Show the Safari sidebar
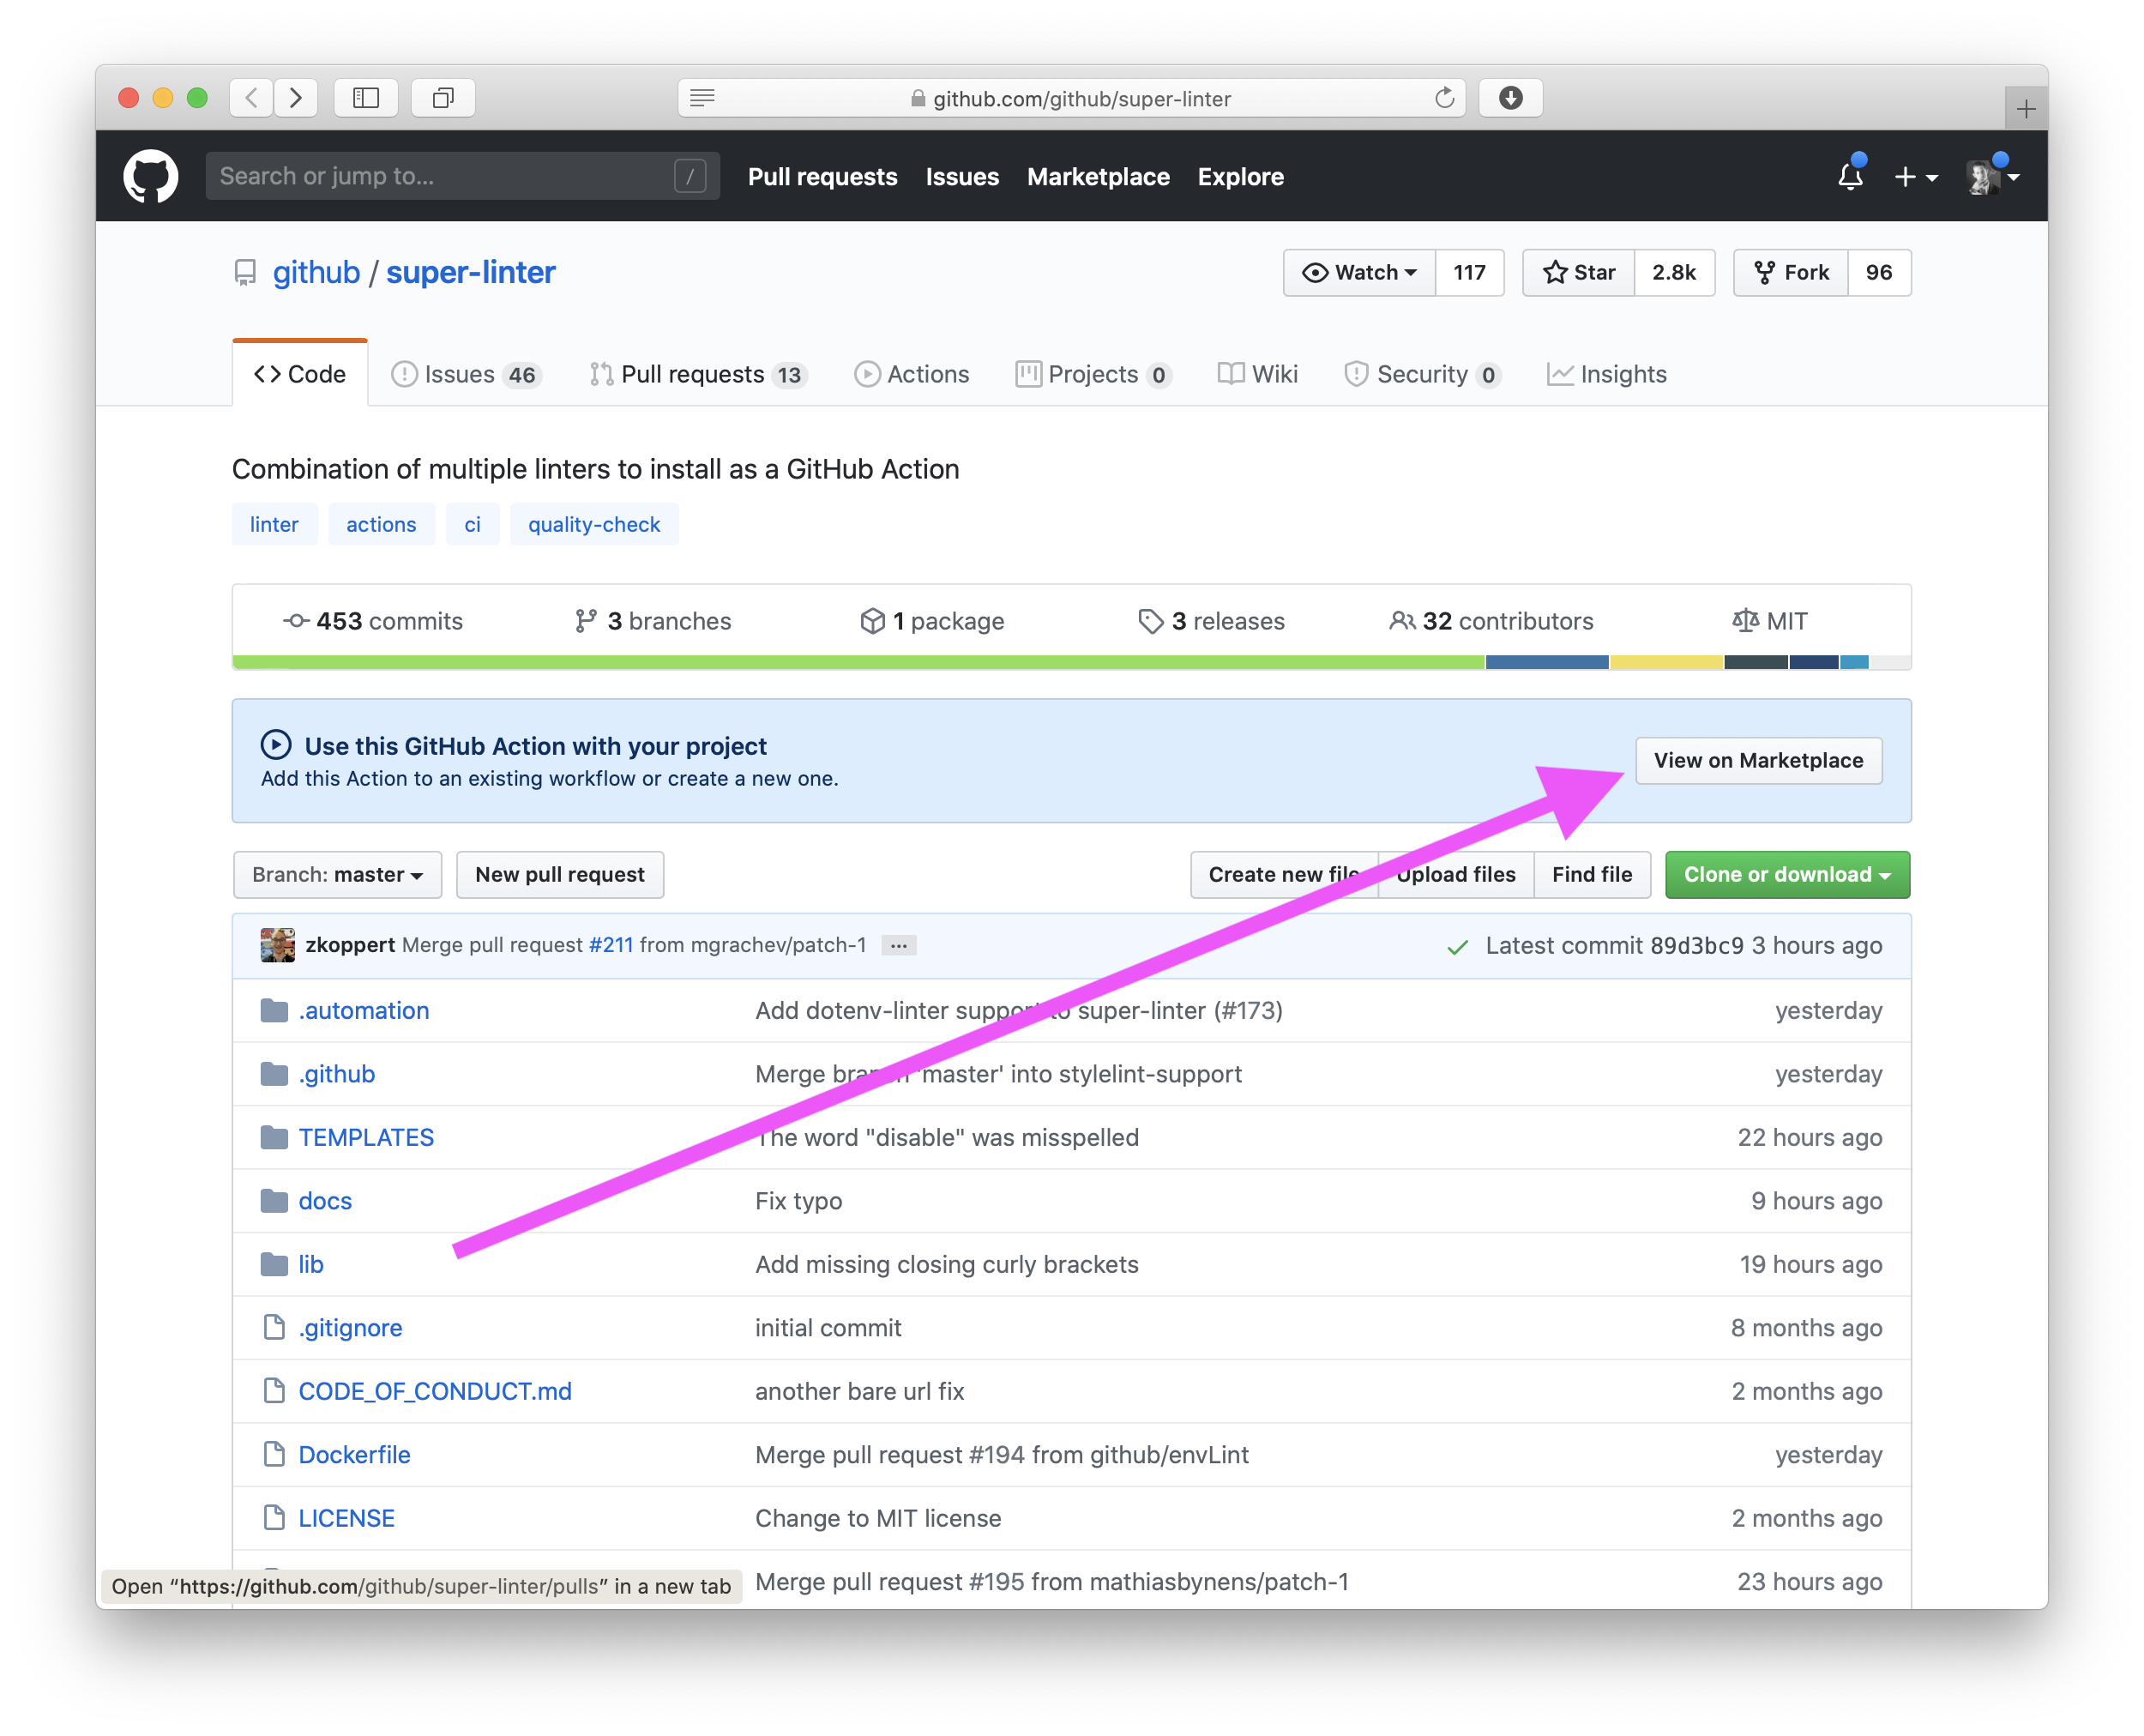Image resolution: width=2144 pixels, height=1736 pixels. coord(366,98)
